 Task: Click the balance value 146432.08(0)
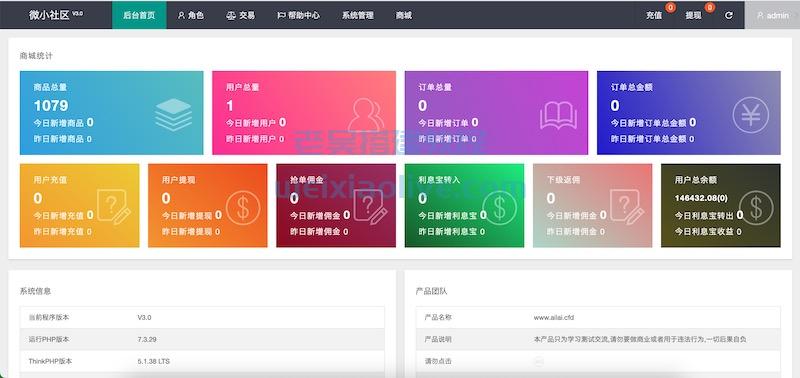pyautogui.click(x=702, y=198)
